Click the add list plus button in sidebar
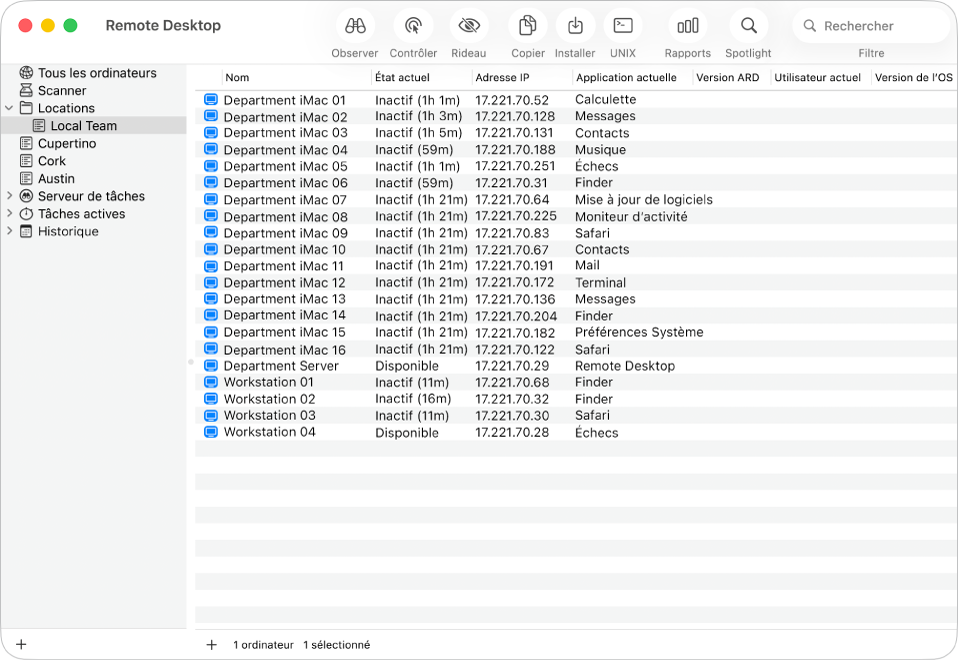This screenshot has height=660, width=960. coord(21,645)
